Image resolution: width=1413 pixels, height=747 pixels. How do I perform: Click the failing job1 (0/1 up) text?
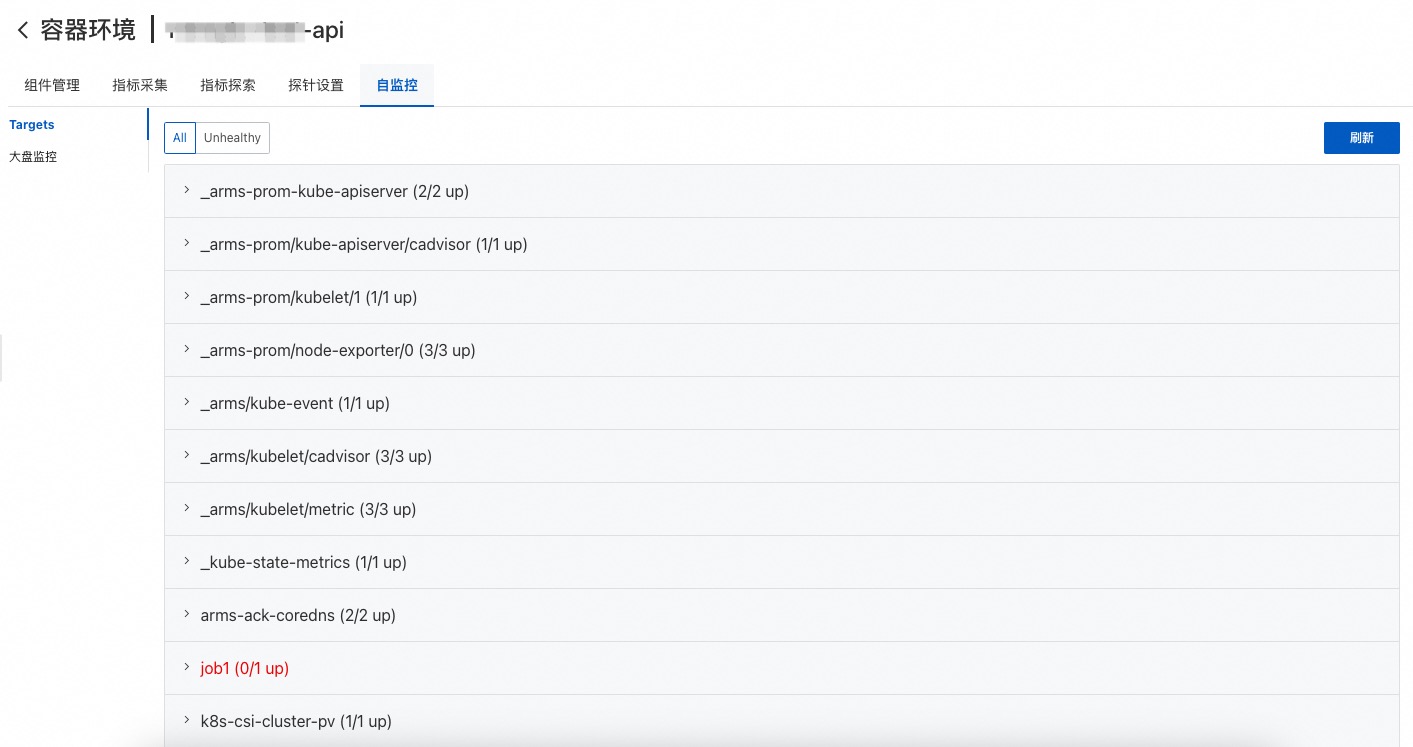245,668
